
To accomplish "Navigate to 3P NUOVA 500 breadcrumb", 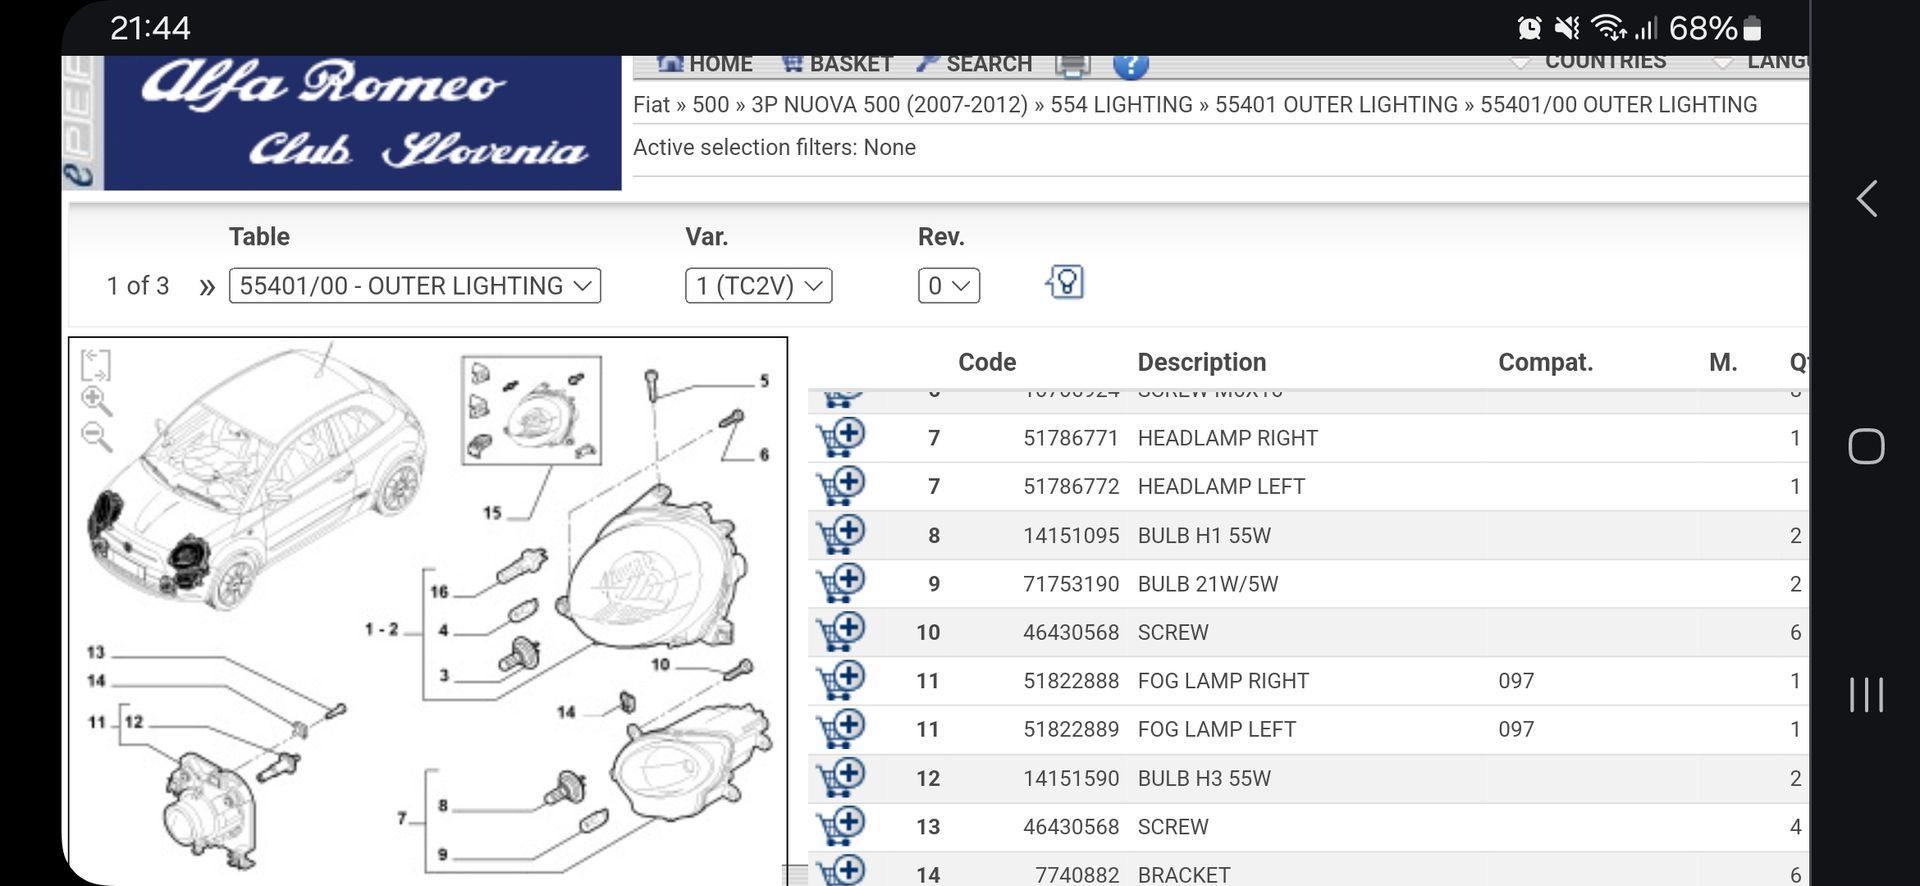I will 889,105.
